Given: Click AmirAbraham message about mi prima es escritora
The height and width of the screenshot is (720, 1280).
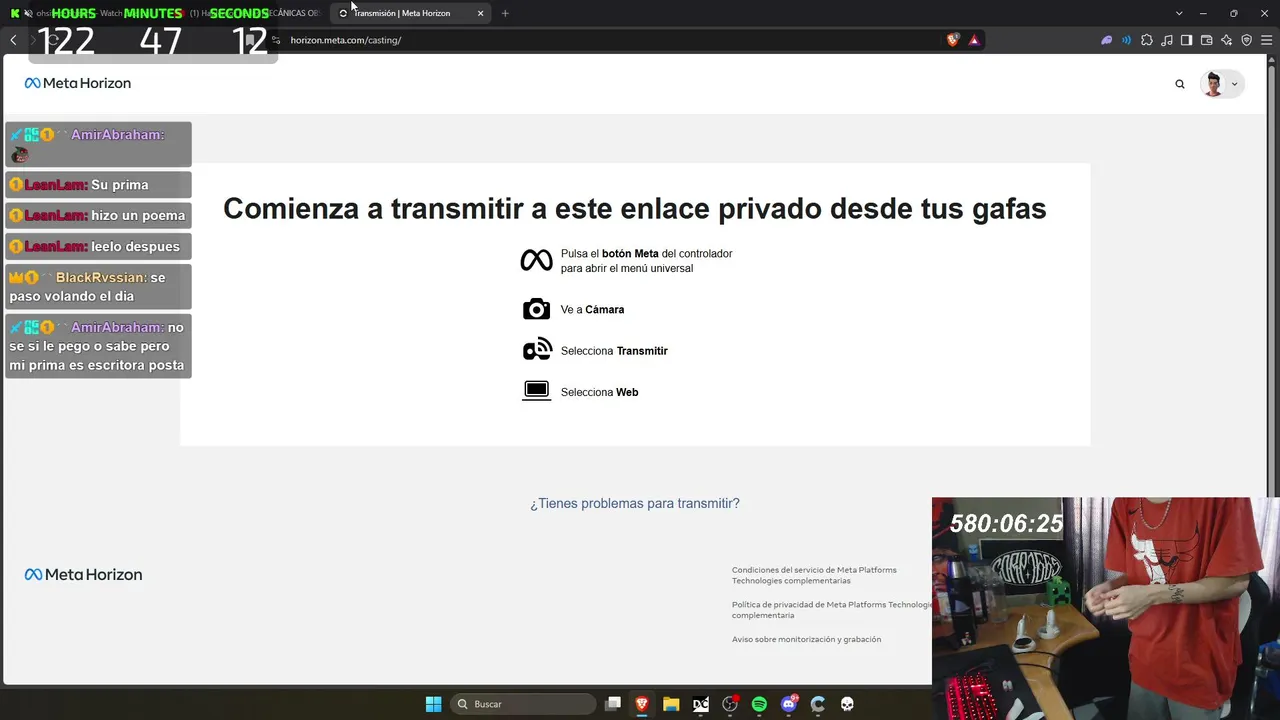Looking at the screenshot, I should [x=98, y=346].
